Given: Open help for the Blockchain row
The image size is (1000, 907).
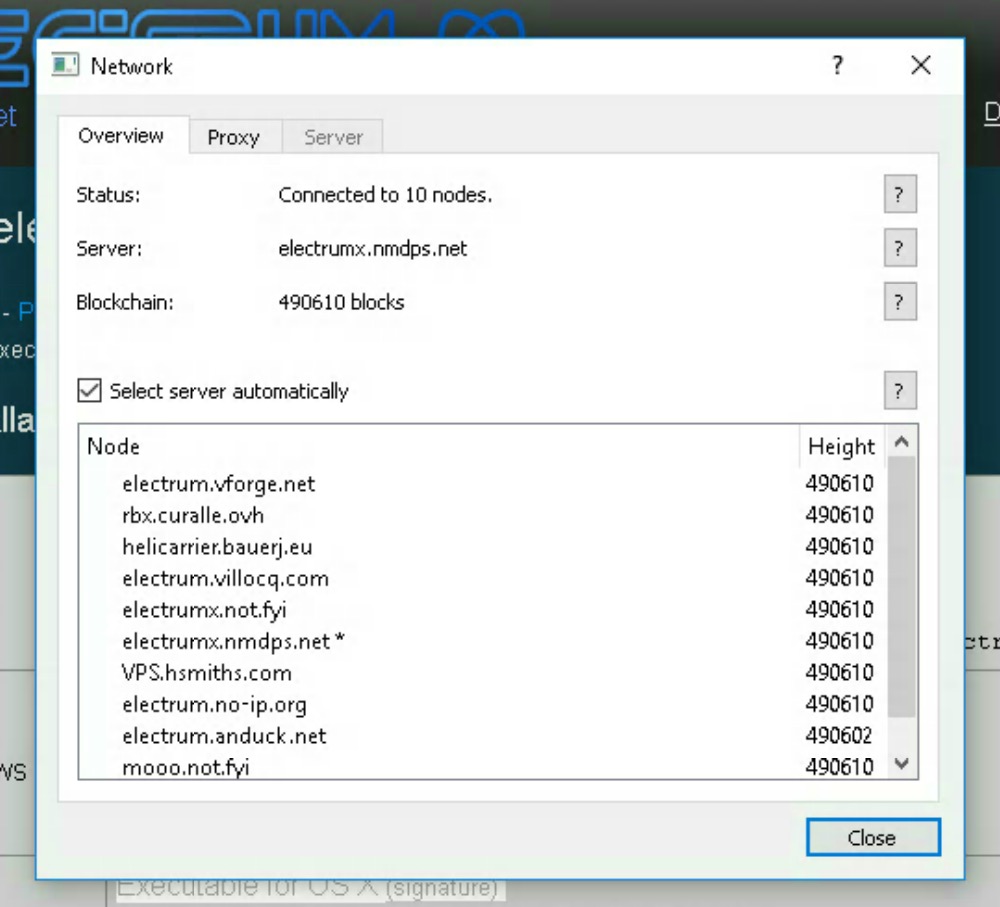Looking at the screenshot, I should coord(900,302).
